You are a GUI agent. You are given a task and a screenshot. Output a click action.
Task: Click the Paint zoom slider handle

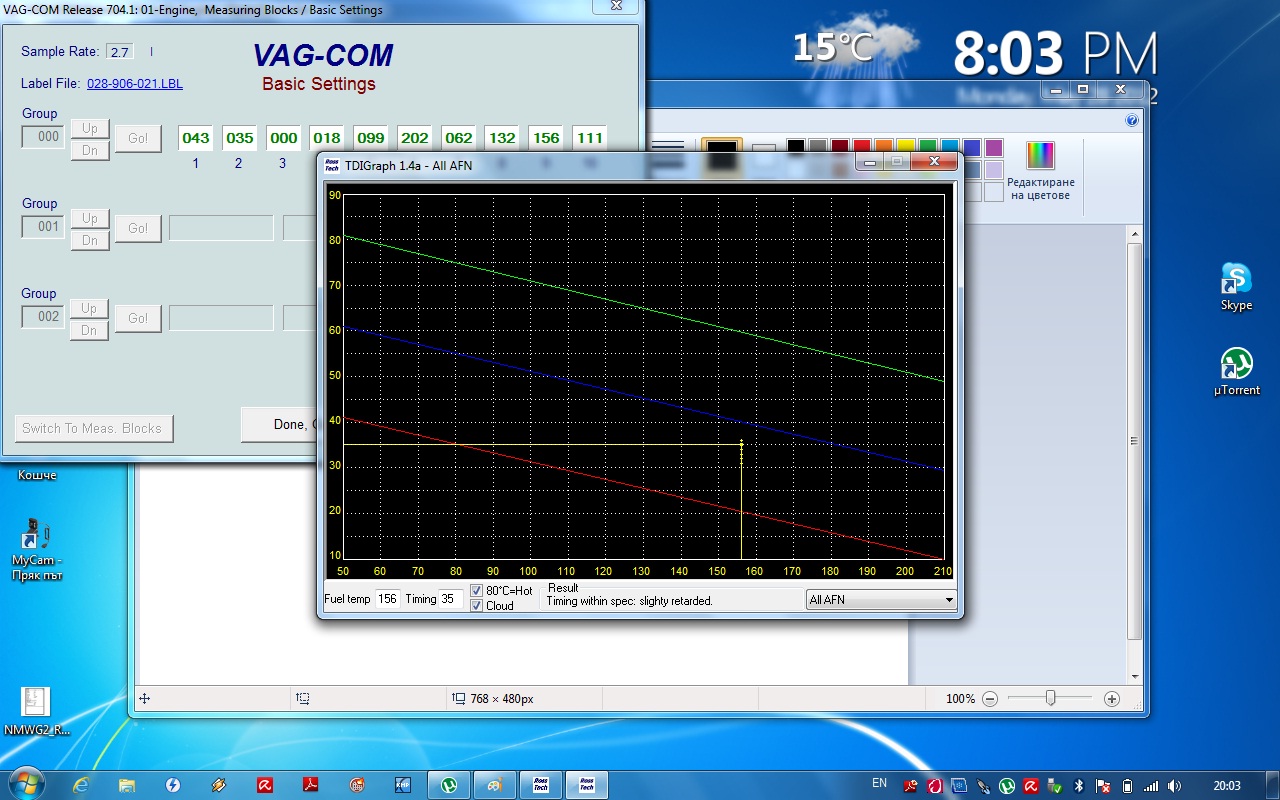pyautogui.click(x=1050, y=698)
